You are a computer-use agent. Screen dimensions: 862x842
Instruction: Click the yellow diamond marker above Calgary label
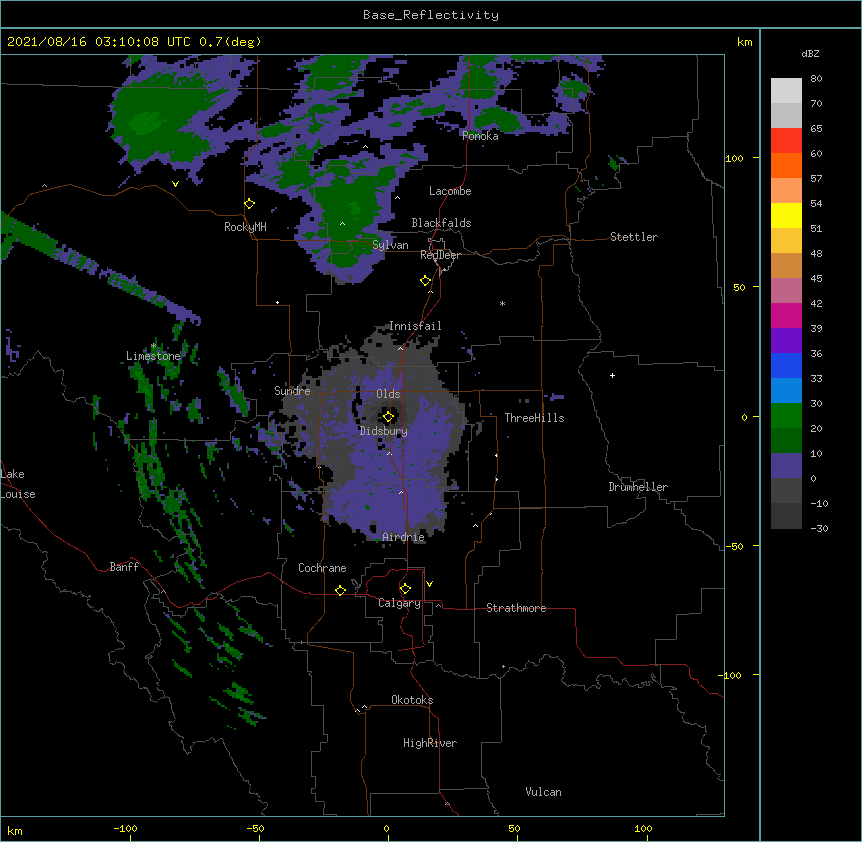point(405,589)
